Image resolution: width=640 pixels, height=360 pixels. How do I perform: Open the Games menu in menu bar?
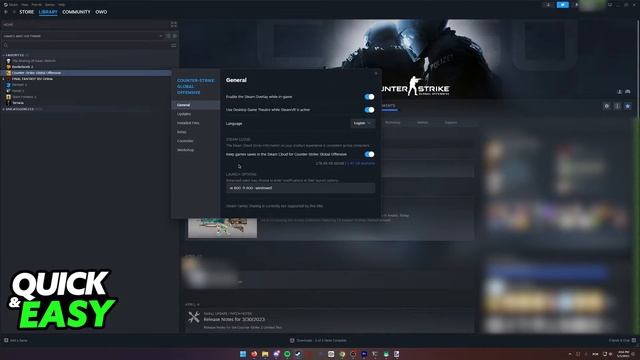coord(50,4)
